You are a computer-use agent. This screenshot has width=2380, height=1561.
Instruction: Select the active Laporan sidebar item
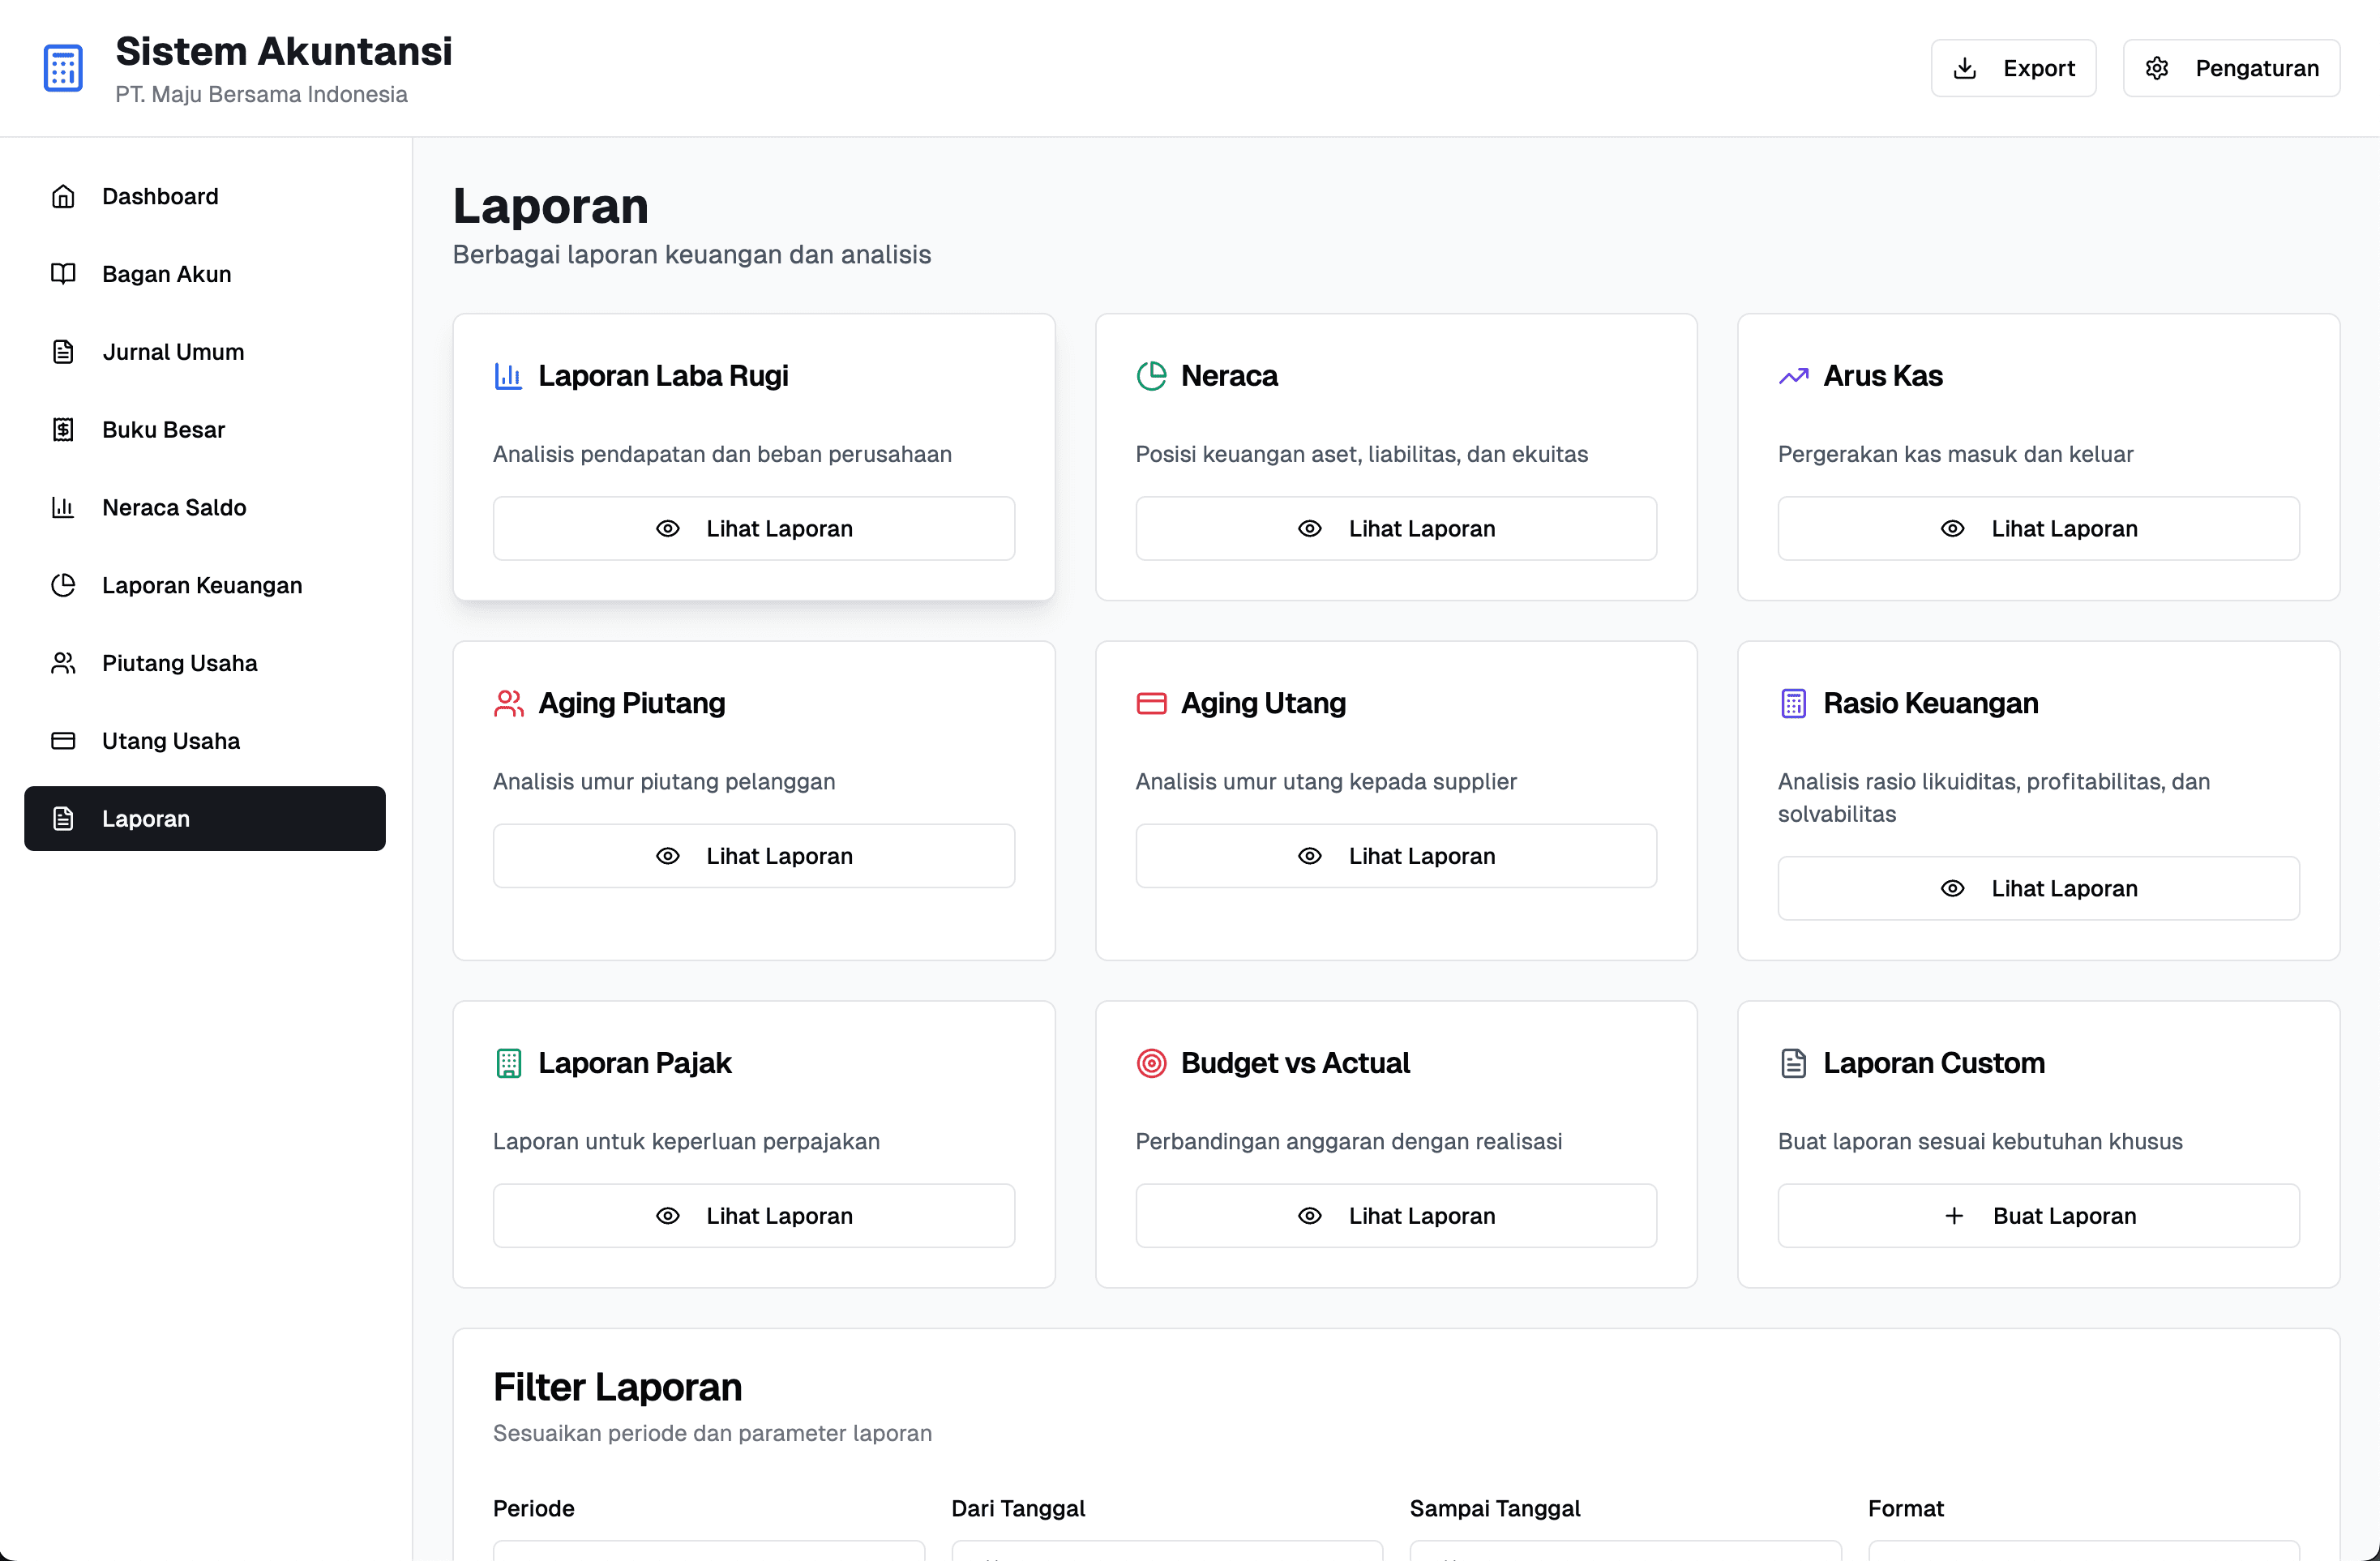click(205, 819)
